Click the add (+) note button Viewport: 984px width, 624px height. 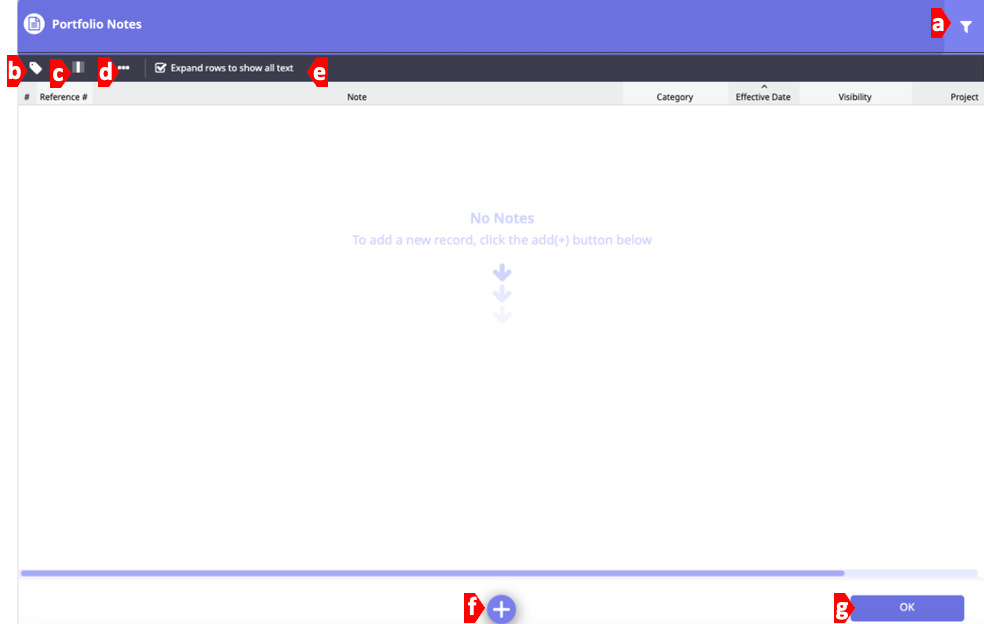[x=501, y=608]
